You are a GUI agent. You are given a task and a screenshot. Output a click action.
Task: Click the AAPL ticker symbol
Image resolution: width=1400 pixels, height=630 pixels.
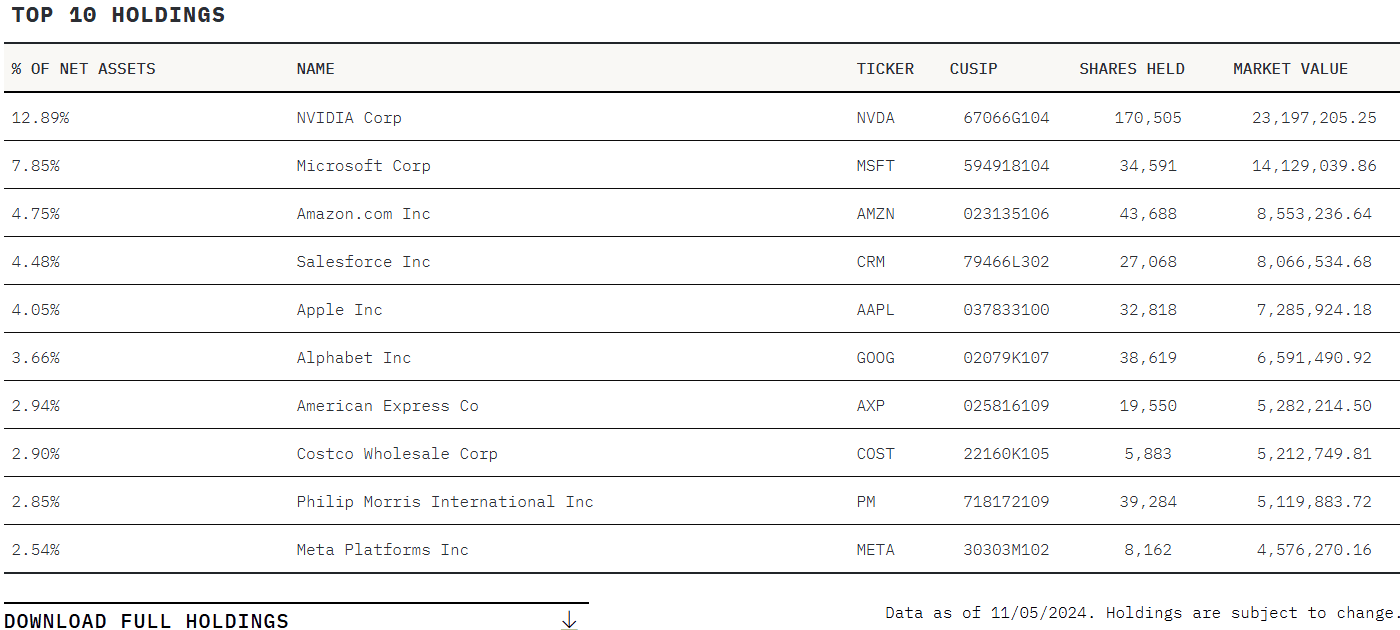[x=875, y=310]
